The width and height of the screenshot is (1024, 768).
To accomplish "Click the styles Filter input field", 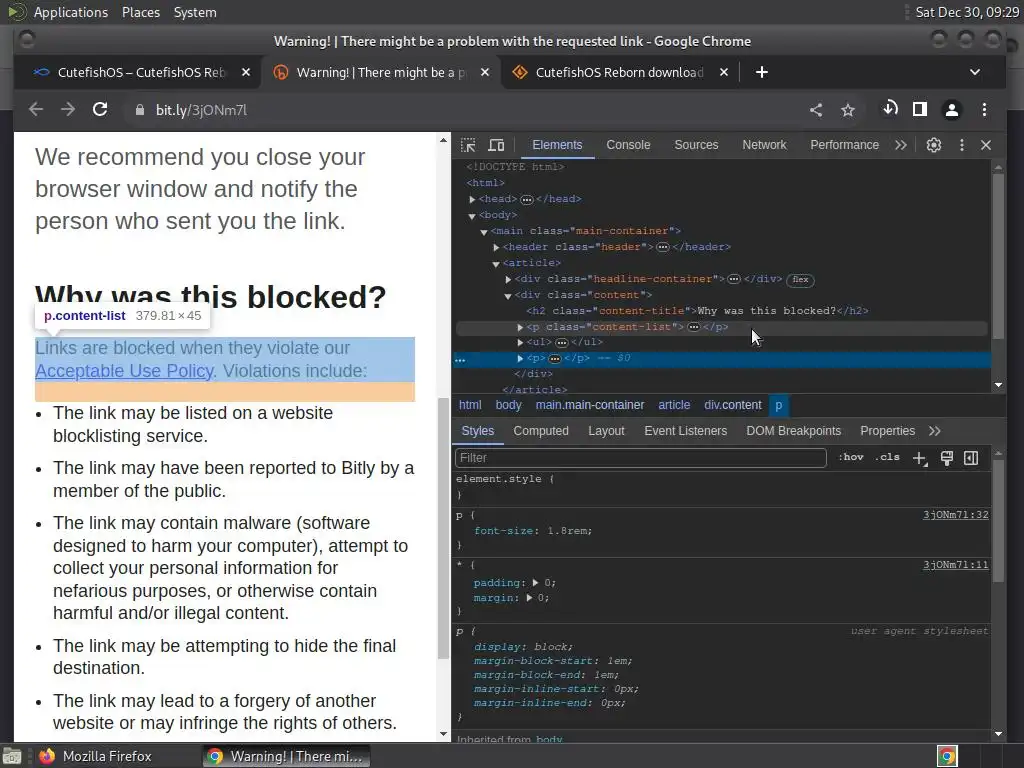I will 641,458.
